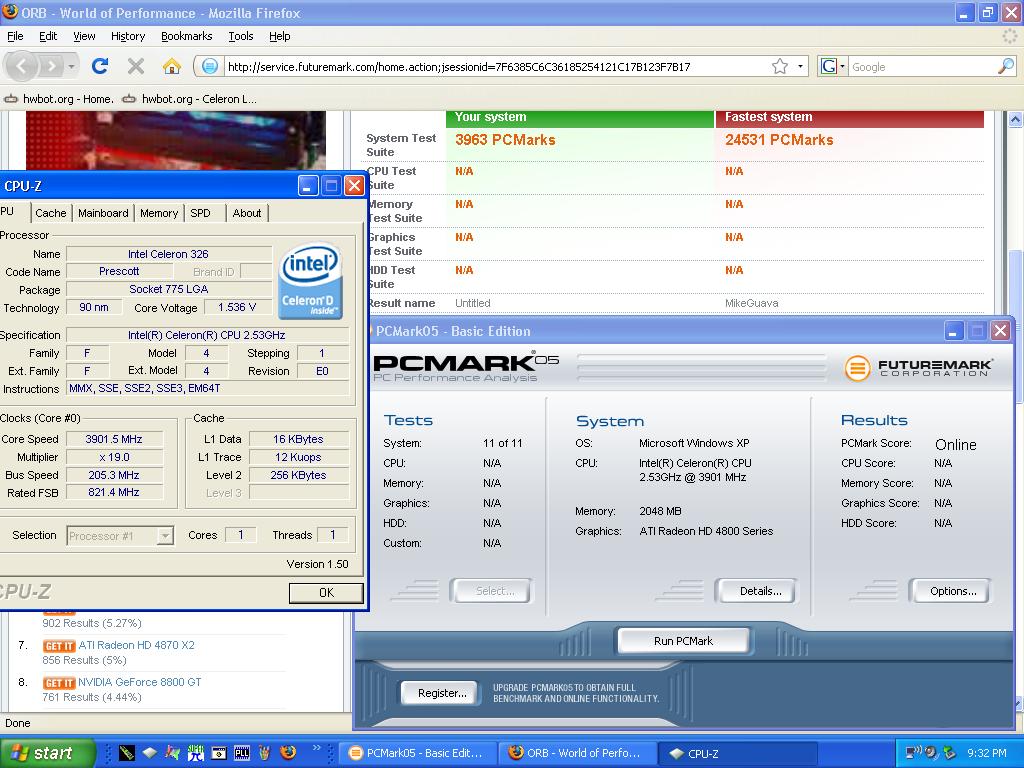Open the hwbot.org - Home bookmark
Image resolution: width=1024 pixels, height=768 pixels.
tap(59, 99)
